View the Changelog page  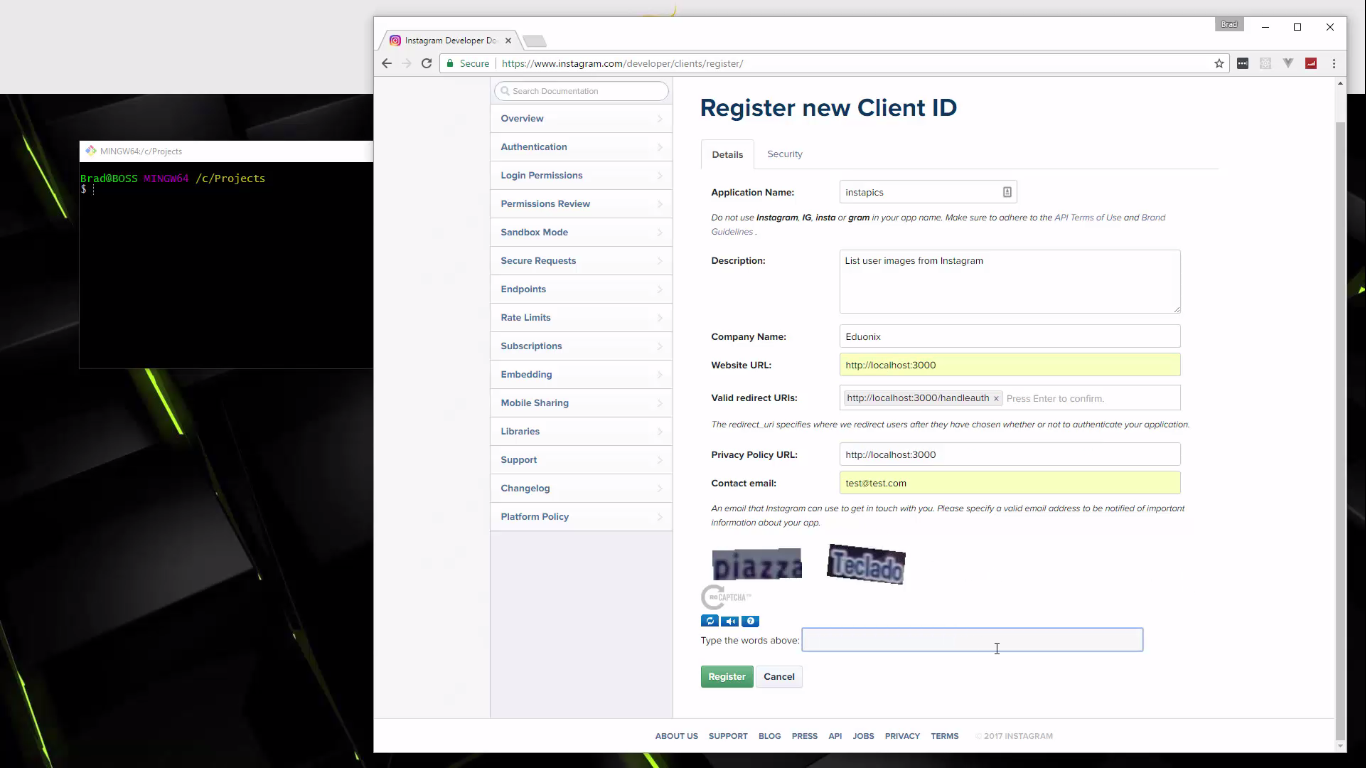[581, 489]
